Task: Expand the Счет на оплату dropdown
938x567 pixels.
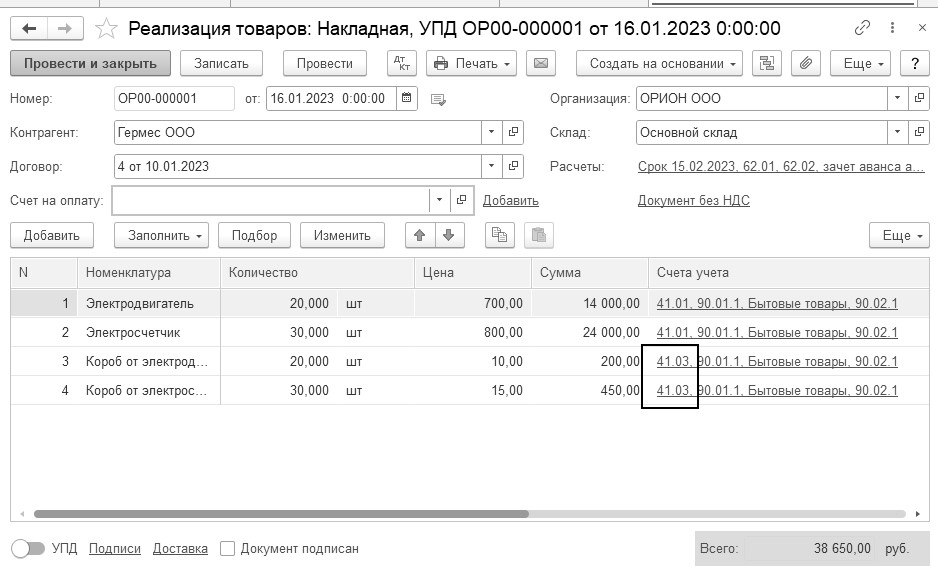Action: 439,200
